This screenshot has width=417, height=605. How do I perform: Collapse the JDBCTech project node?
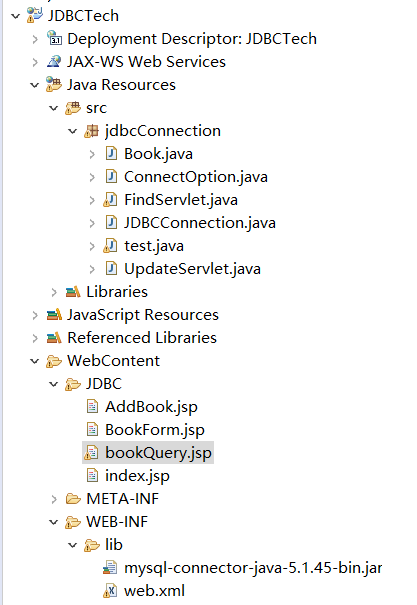click(x=15, y=16)
